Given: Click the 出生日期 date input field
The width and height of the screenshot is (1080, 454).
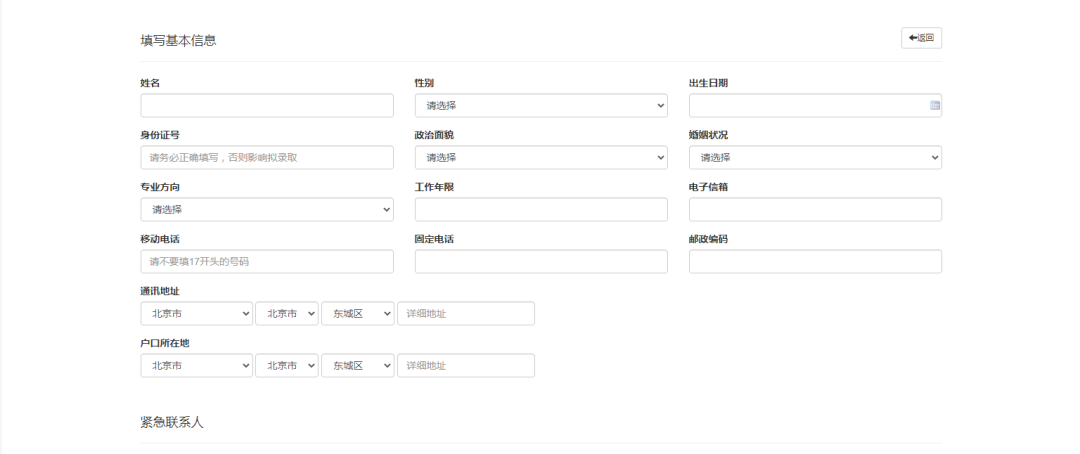Looking at the screenshot, I should (806, 106).
